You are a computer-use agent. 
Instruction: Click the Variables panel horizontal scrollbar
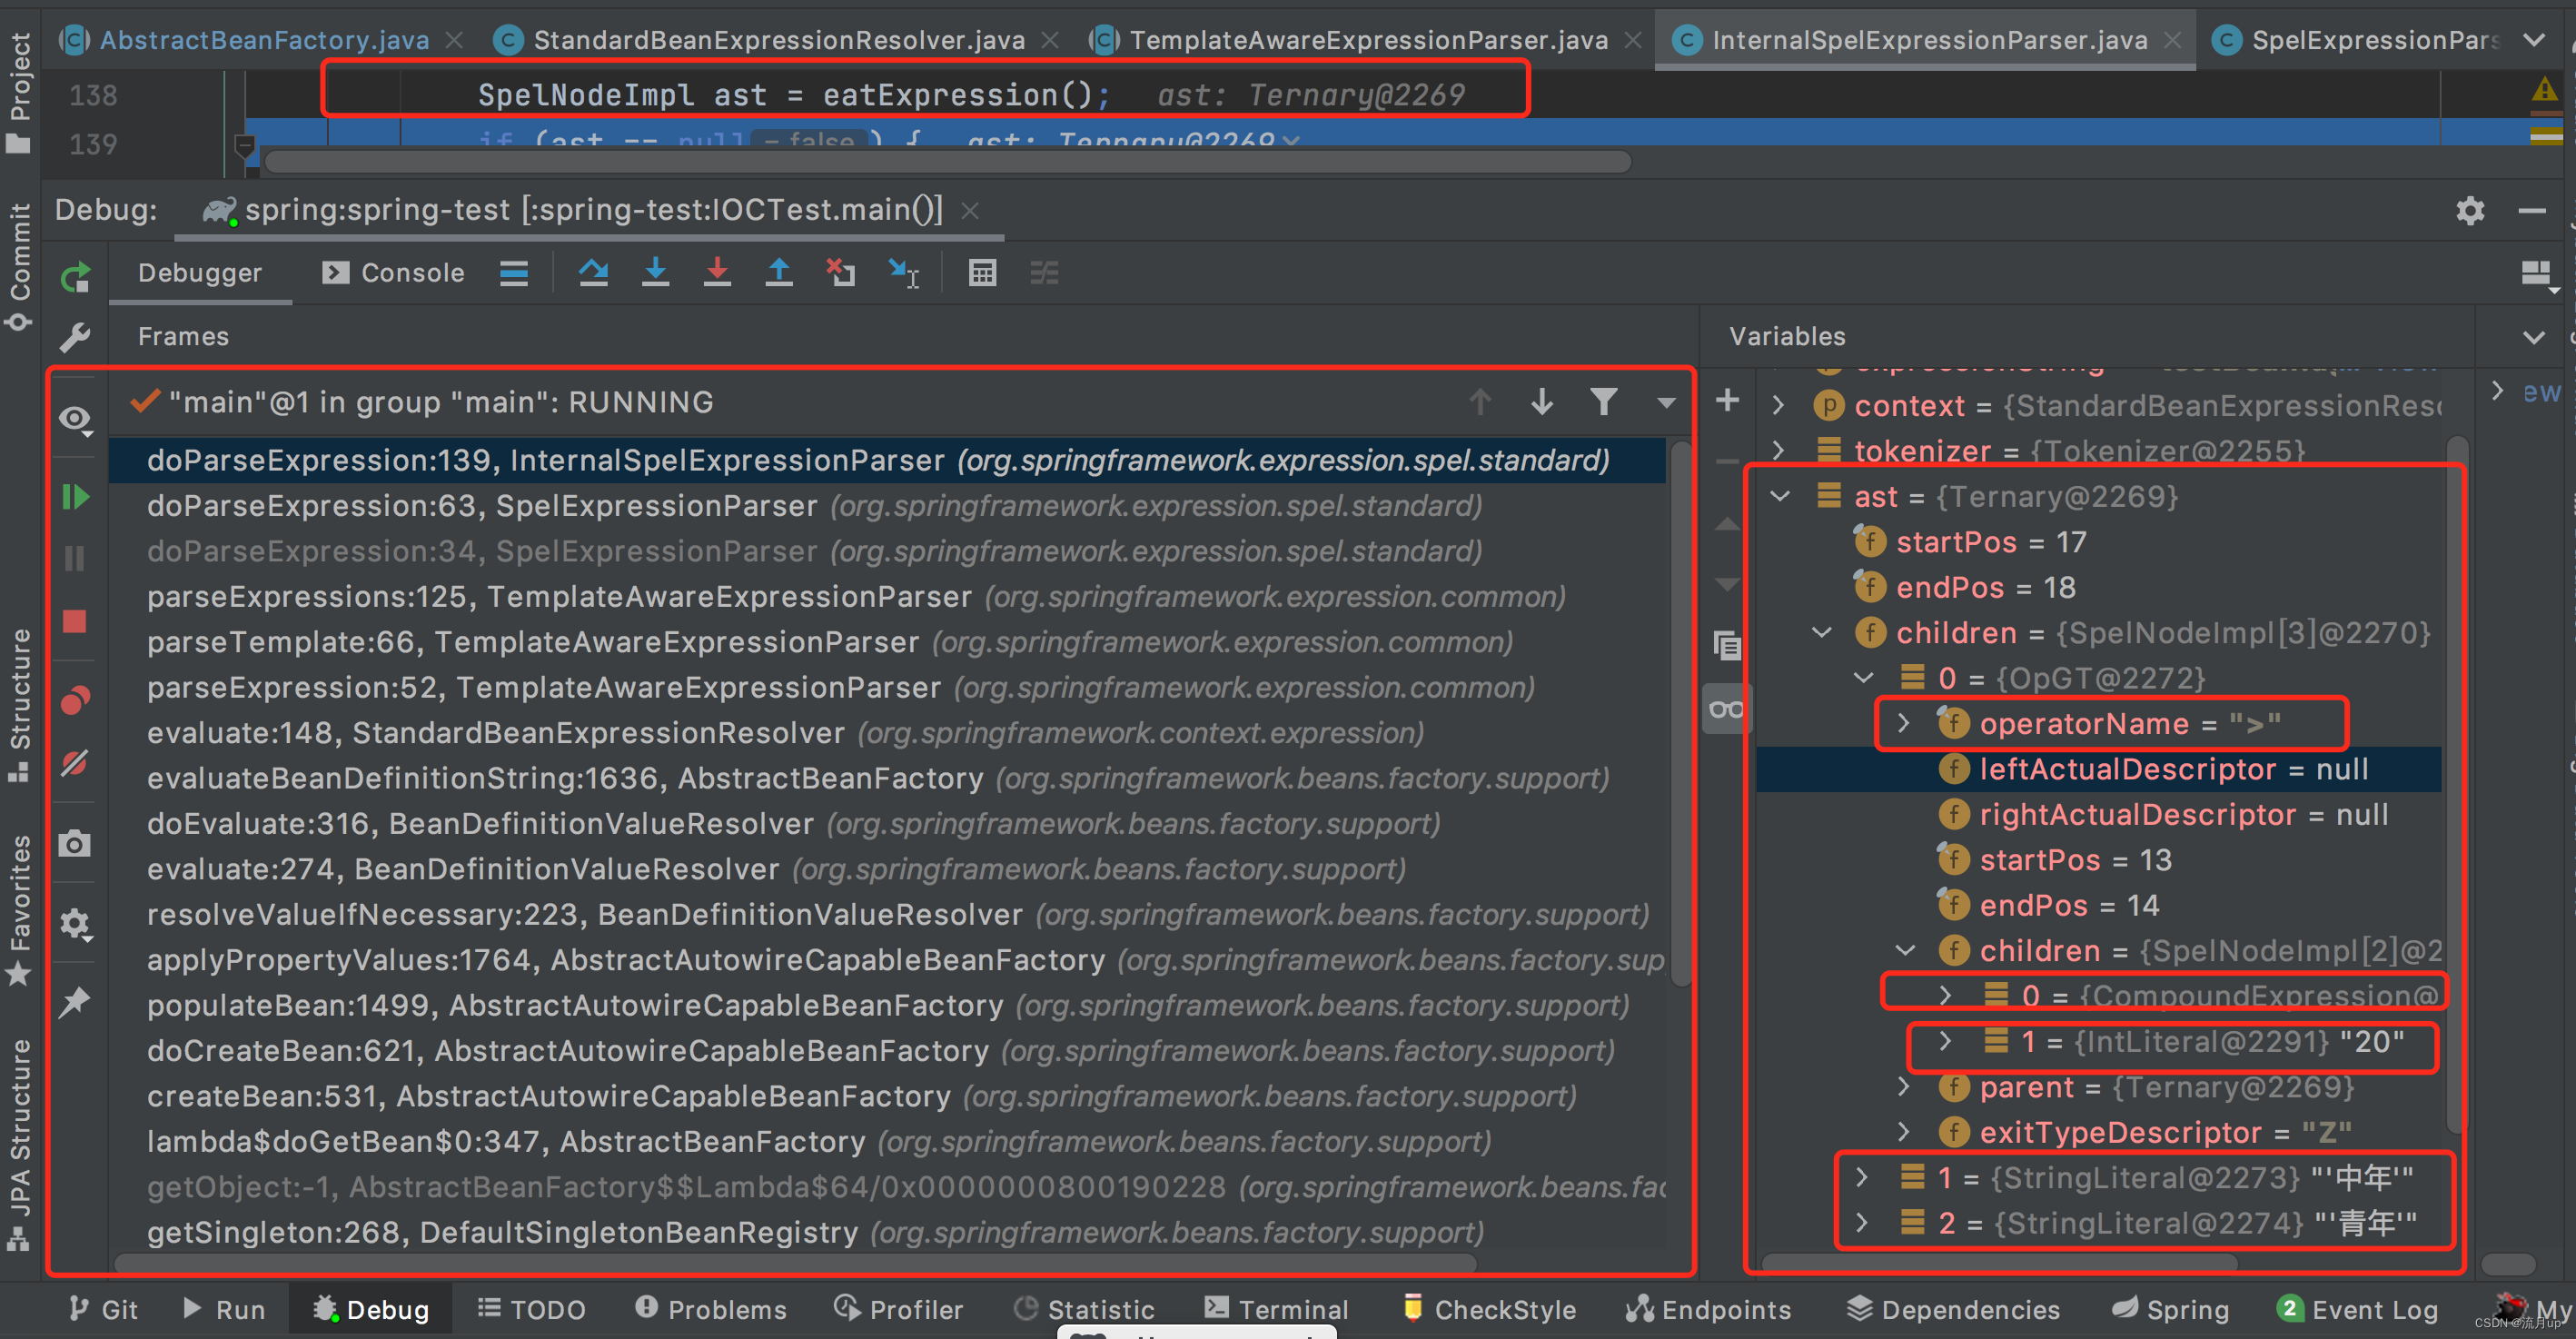[x=2000, y=1263]
